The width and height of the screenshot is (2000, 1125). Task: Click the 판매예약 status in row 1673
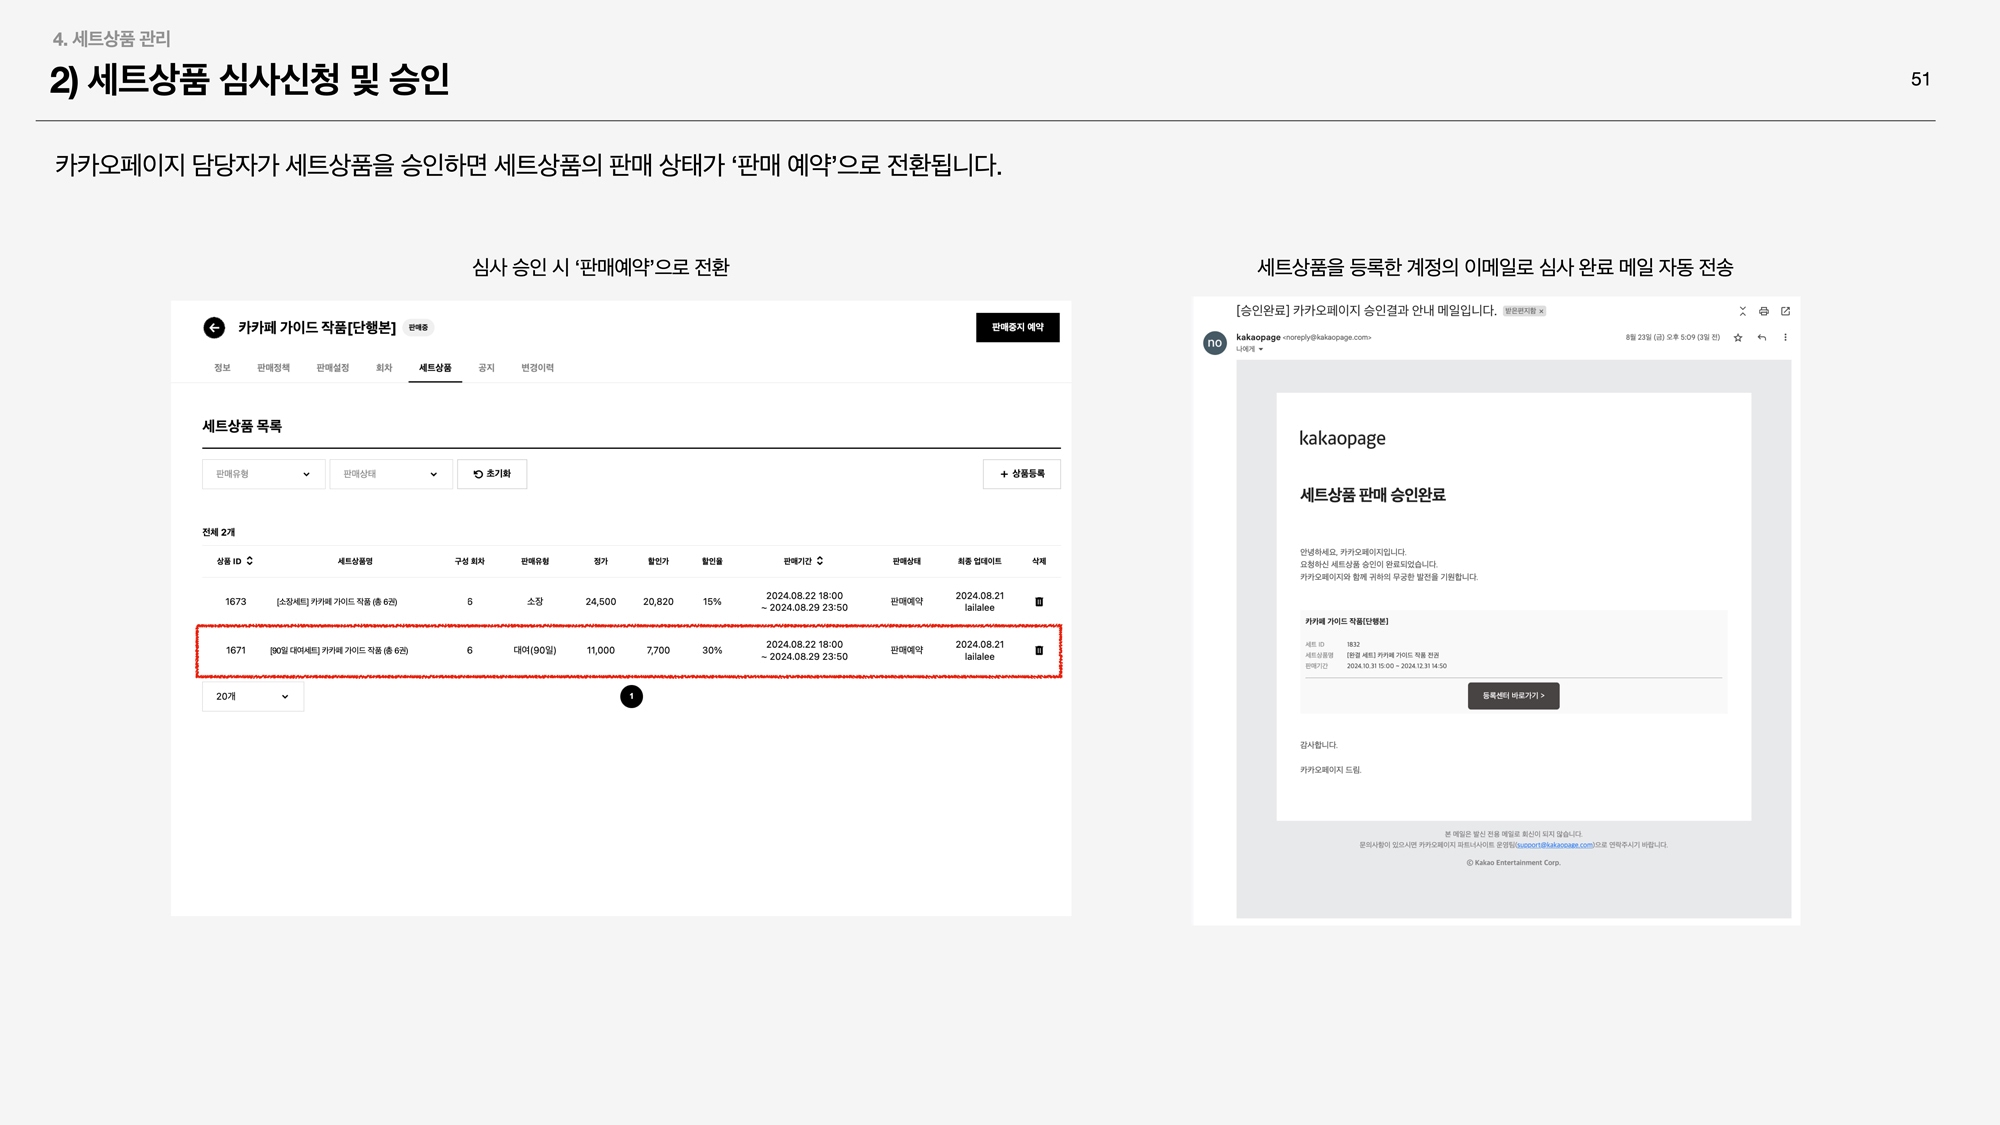(x=907, y=602)
